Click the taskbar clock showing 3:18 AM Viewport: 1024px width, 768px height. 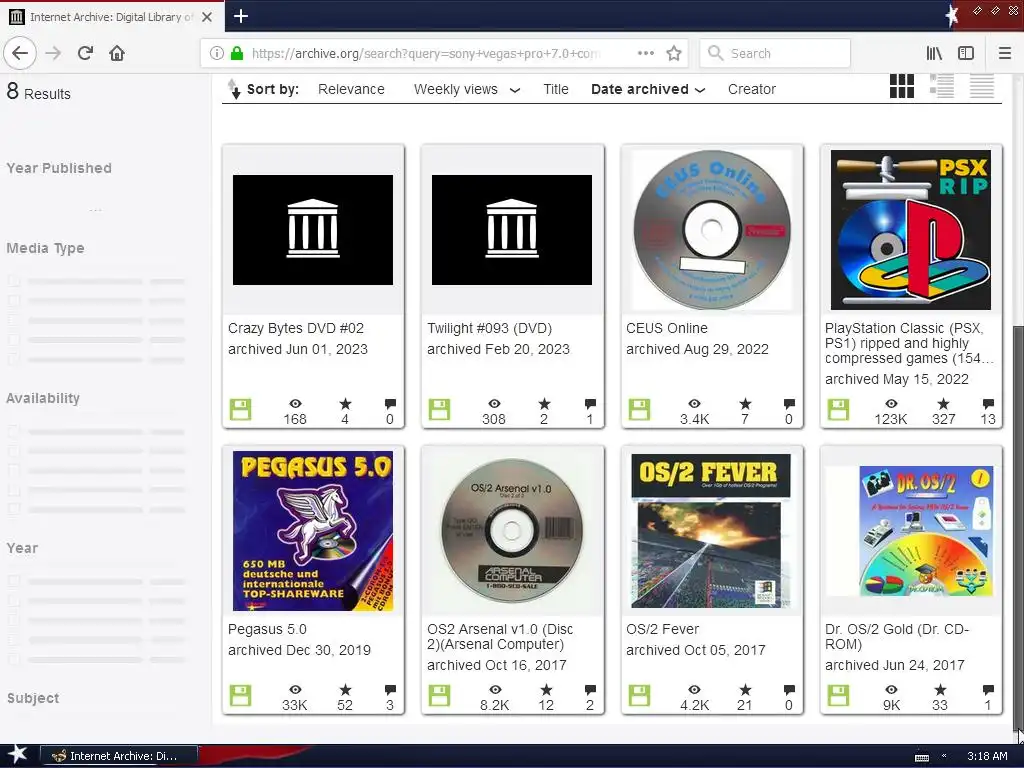pos(987,756)
